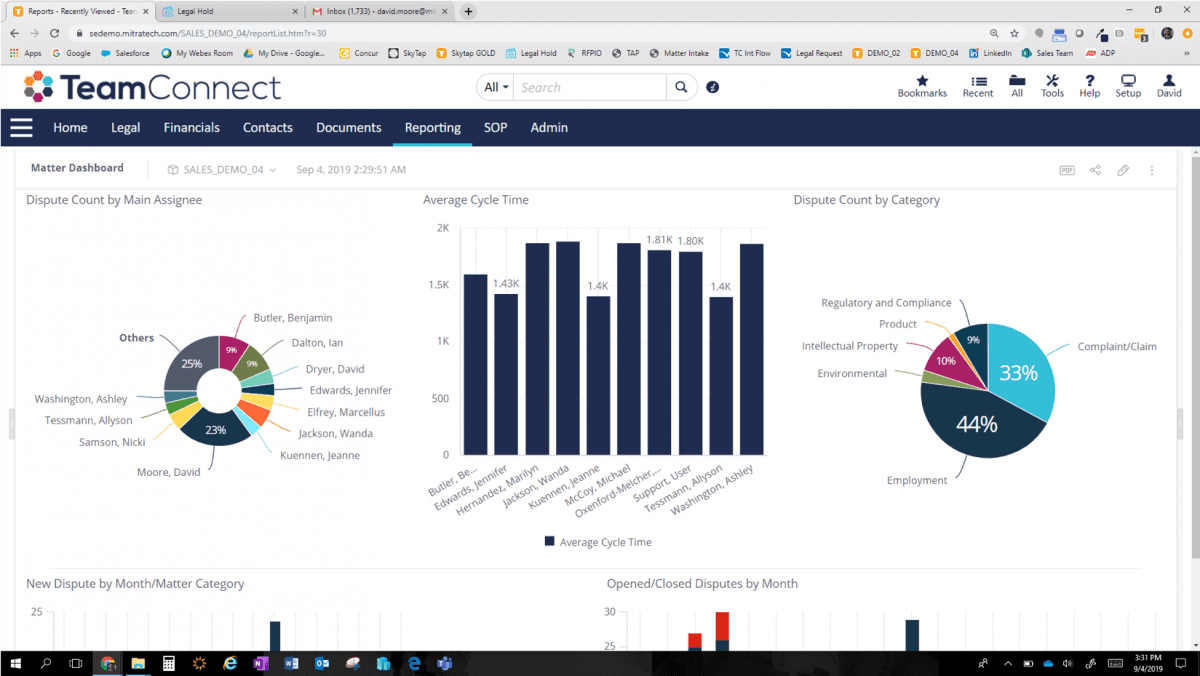The height and width of the screenshot is (676, 1200).
Task: Open the SOP menu
Action: (x=496, y=128)
